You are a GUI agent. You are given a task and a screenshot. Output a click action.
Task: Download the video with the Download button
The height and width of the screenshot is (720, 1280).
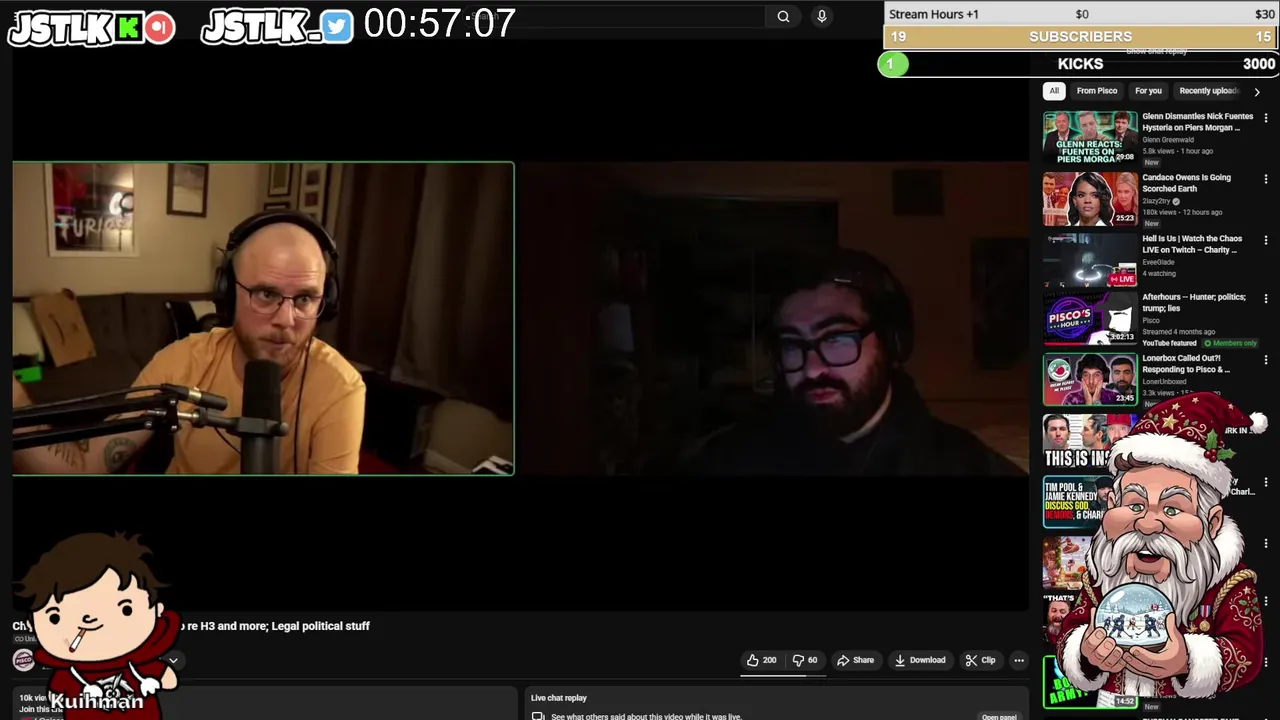[920, 660]
